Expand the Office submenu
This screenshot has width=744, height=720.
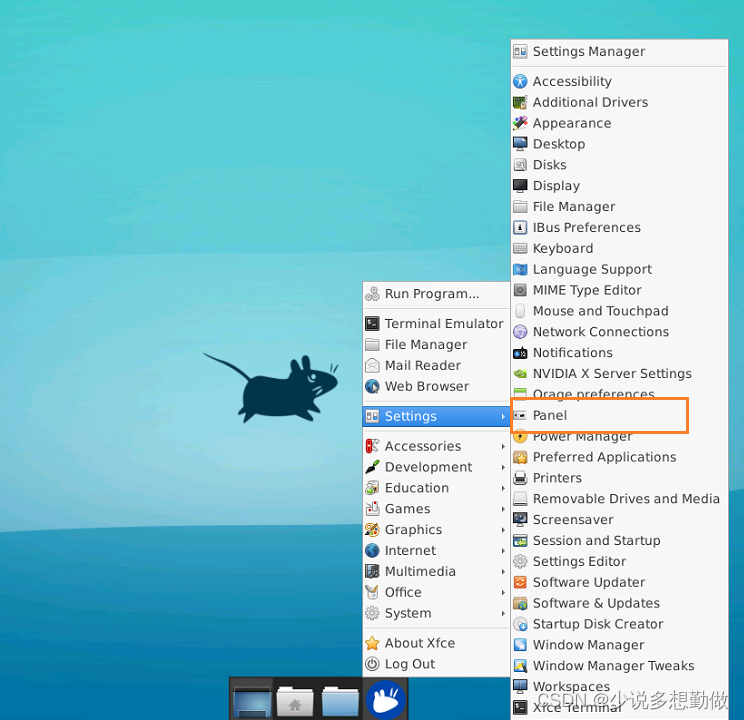(x=436, y=592)
